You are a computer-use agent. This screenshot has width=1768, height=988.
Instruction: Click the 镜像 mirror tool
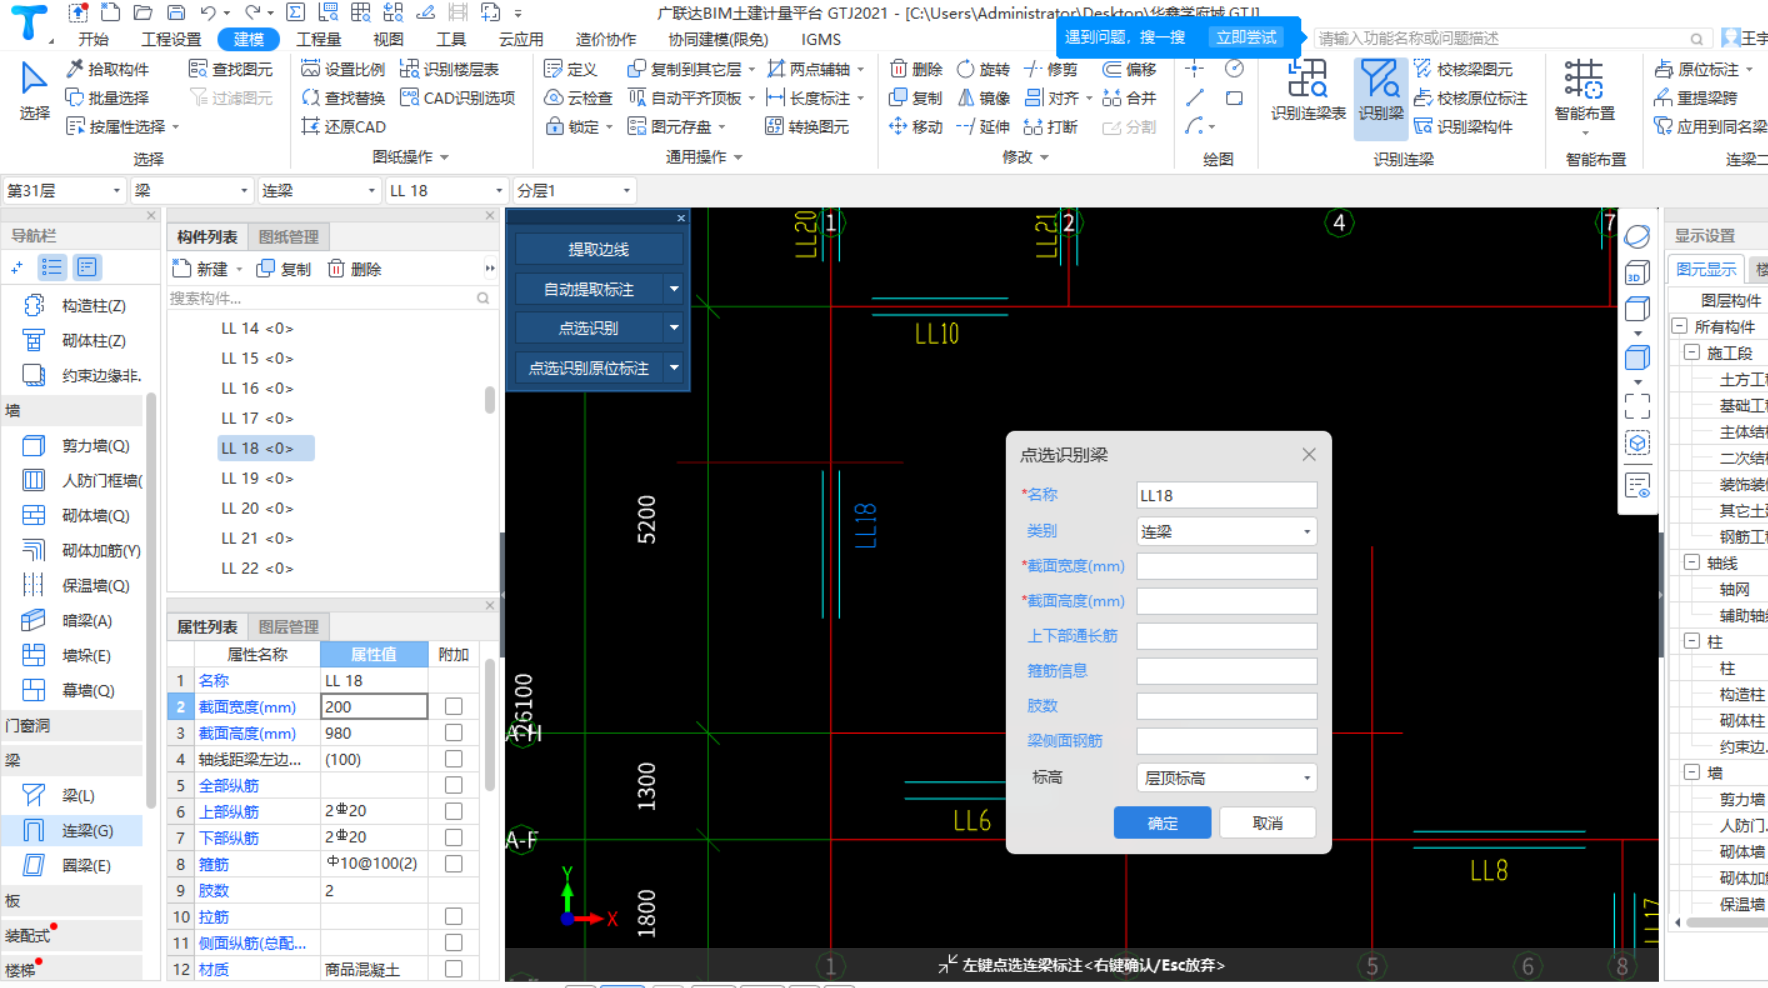983,98
